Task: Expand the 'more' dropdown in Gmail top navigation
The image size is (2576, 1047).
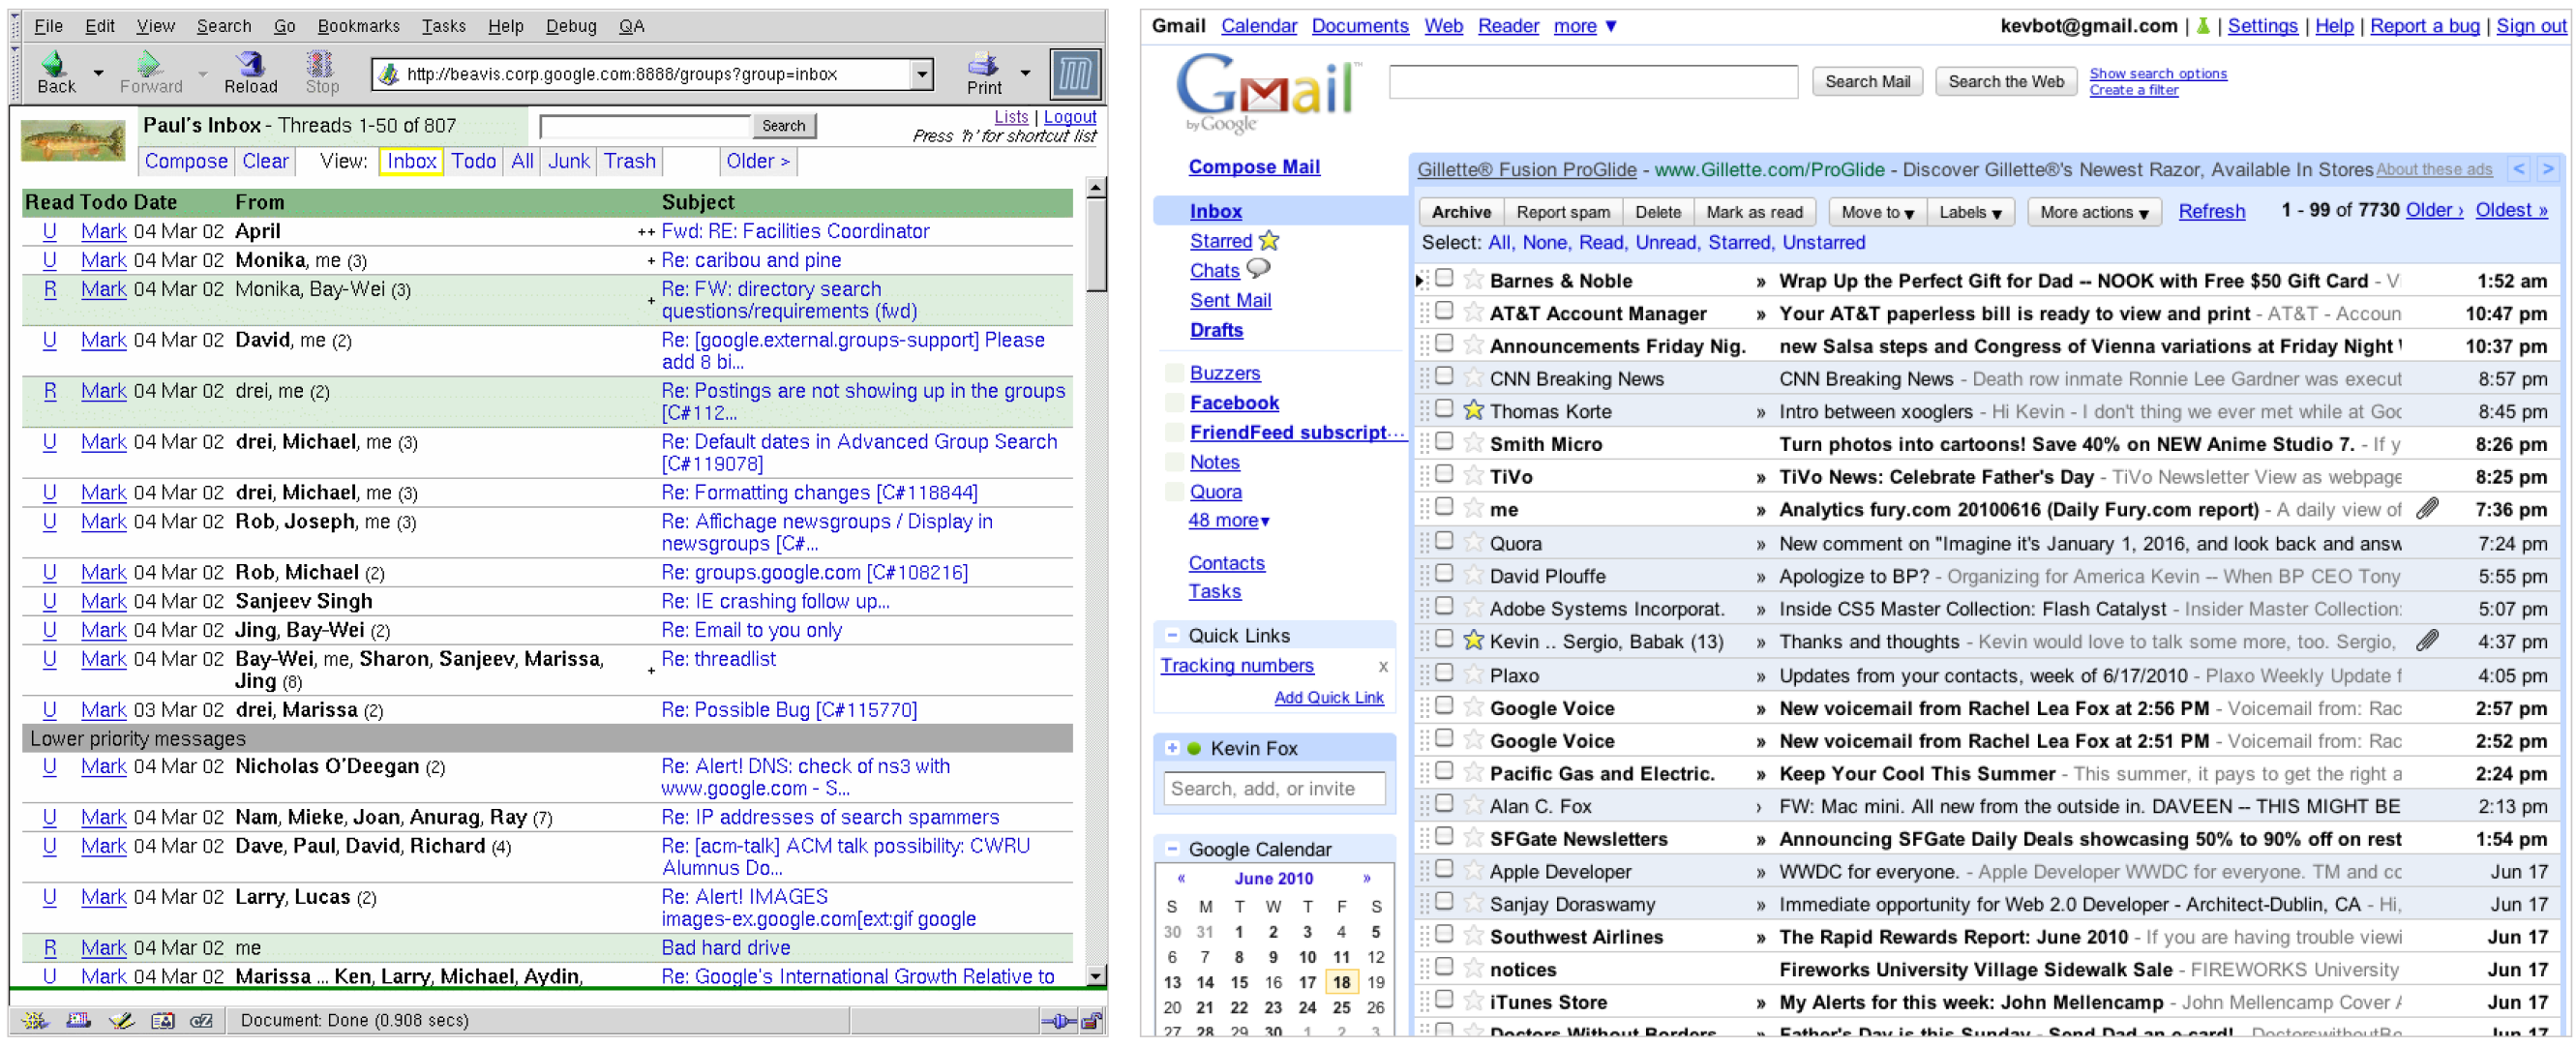Action: click(x=1585, y=26)
